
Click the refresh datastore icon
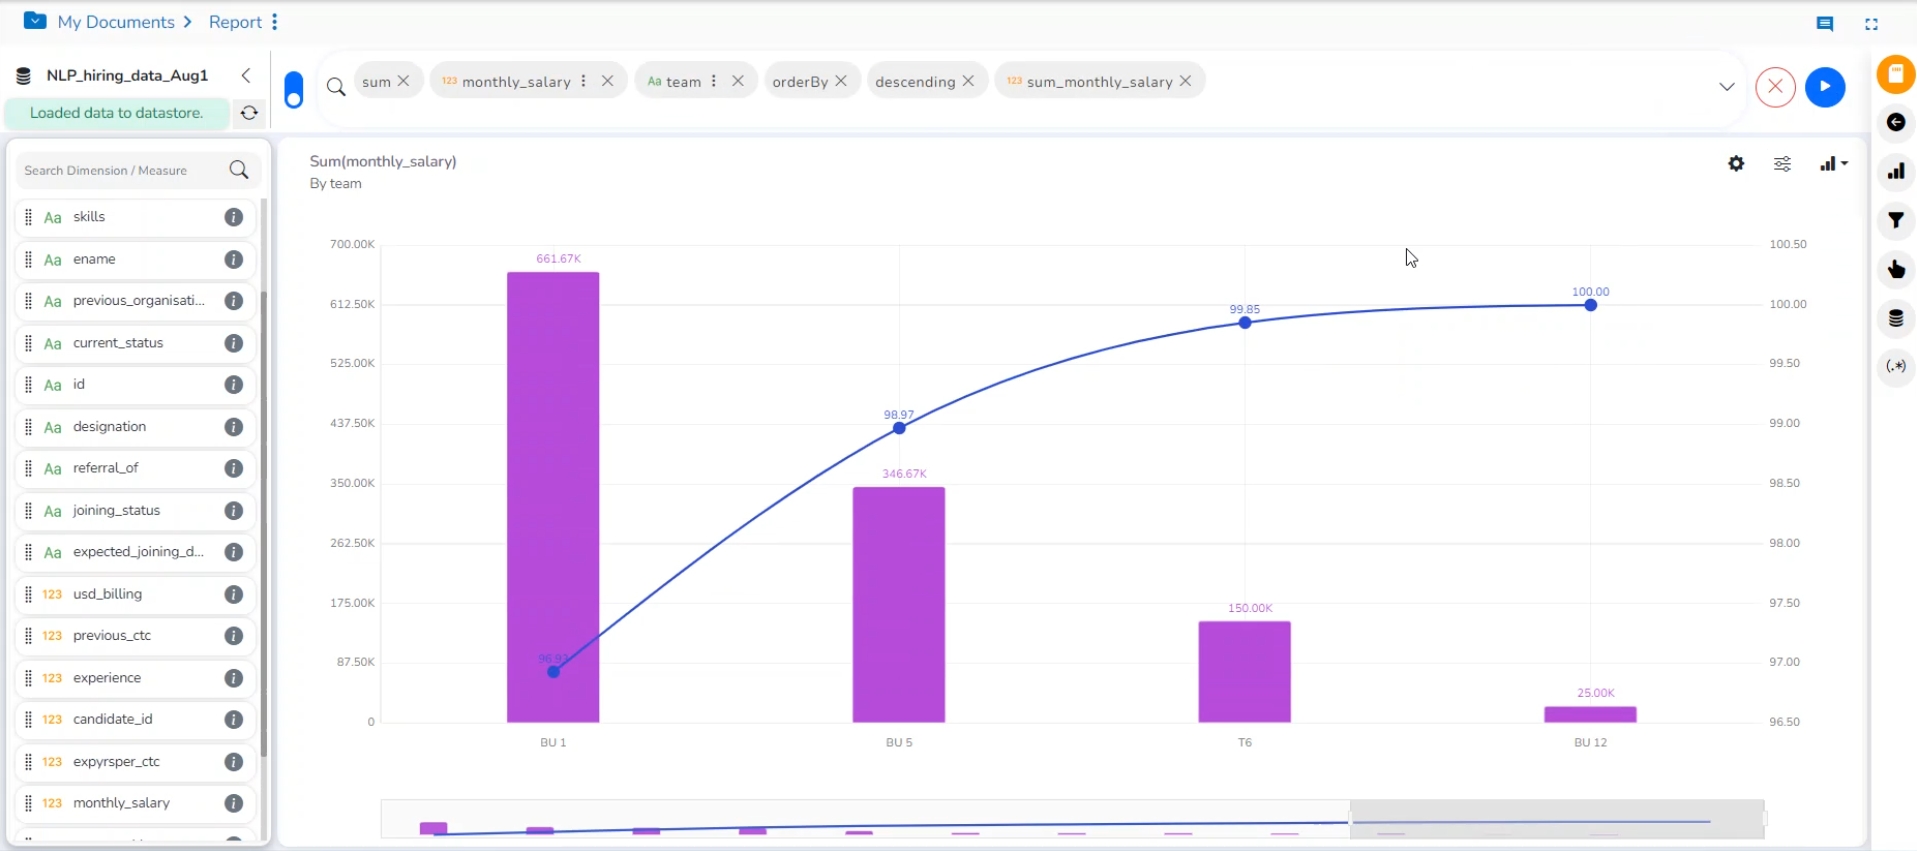click(x=249, y=113)
